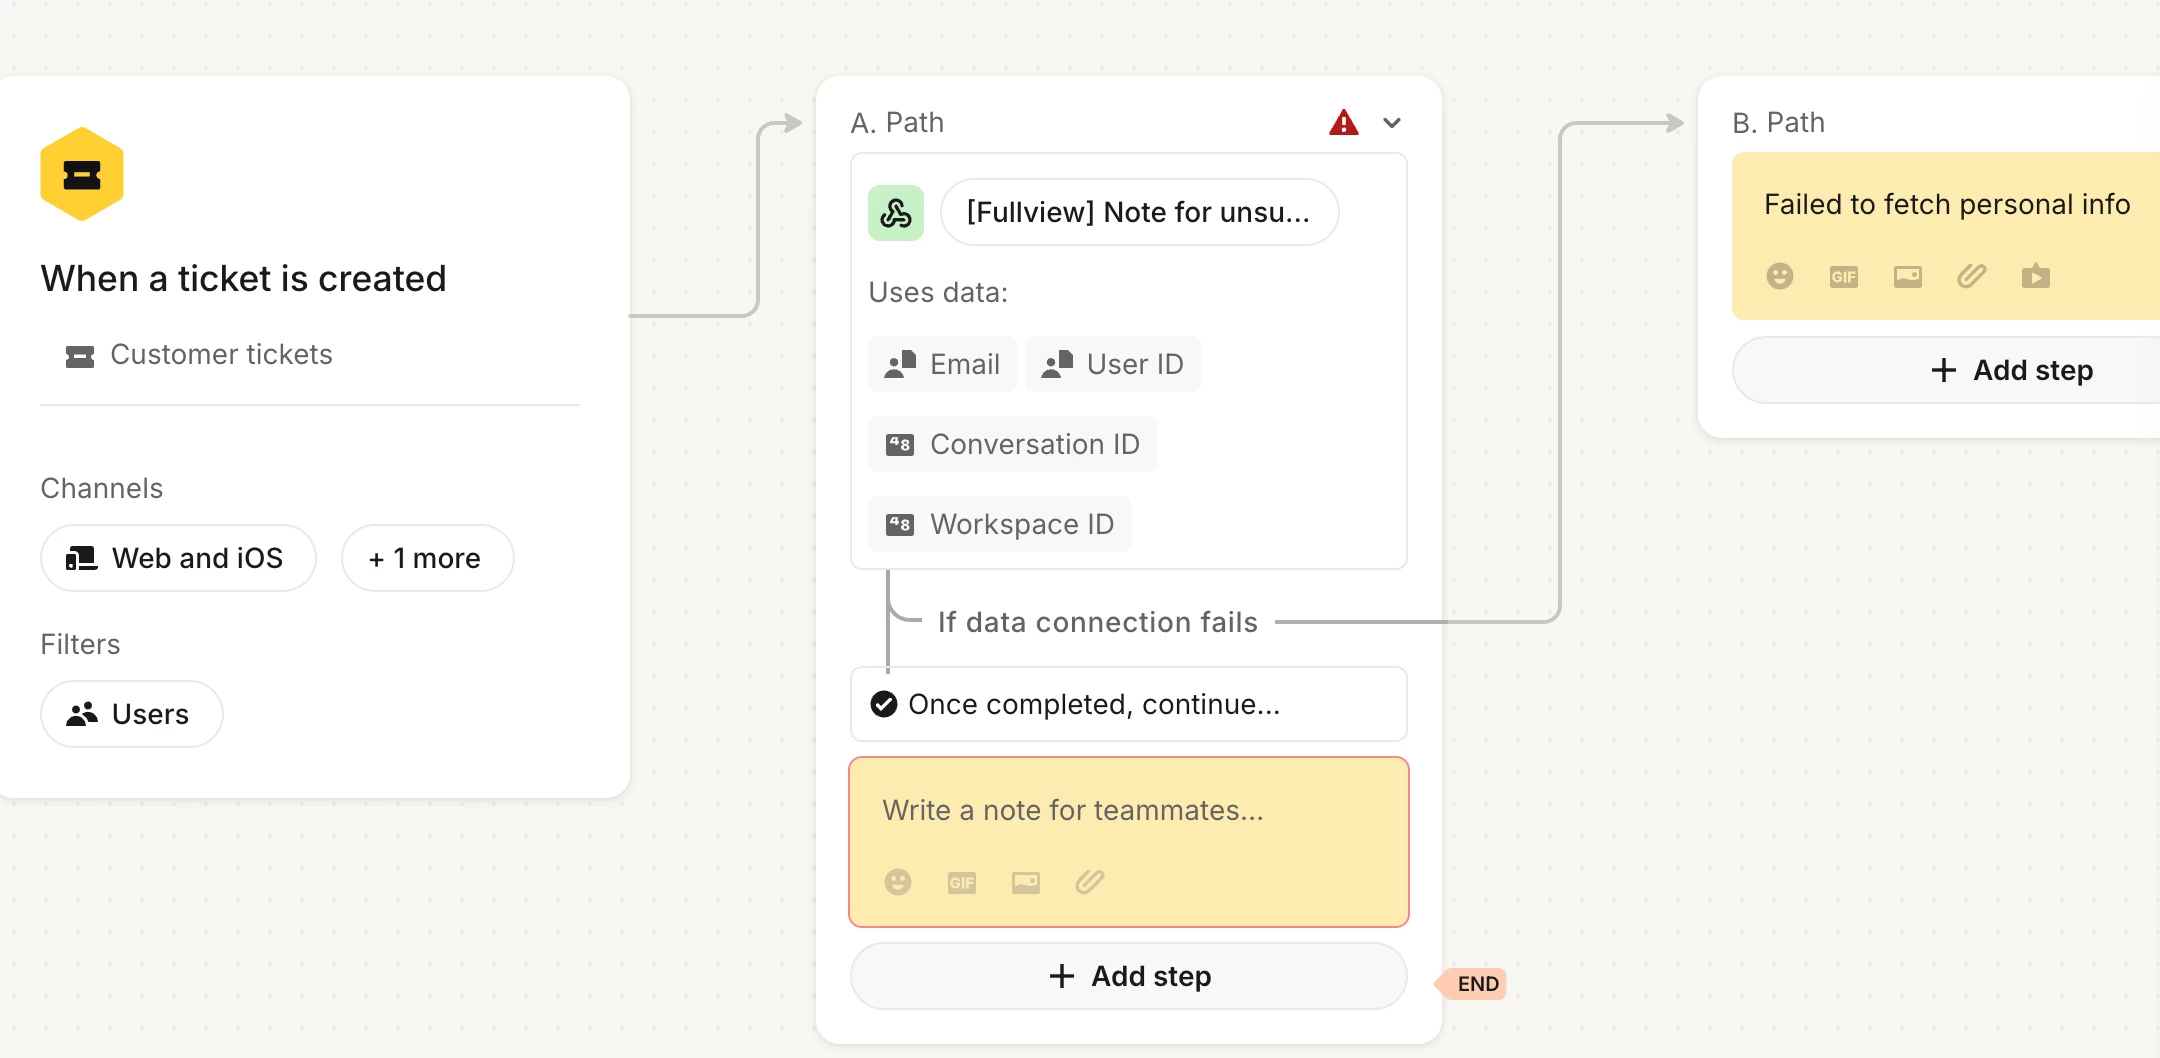The height and width of the screenshot is (1058, 2160).
Task: Click GIF icon in Path B note
Action: point(1844,277)
